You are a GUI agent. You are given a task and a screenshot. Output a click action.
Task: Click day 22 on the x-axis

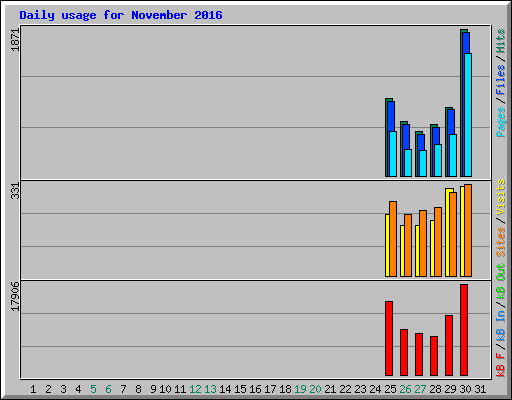pyautogui.click(x=345, y=389)
